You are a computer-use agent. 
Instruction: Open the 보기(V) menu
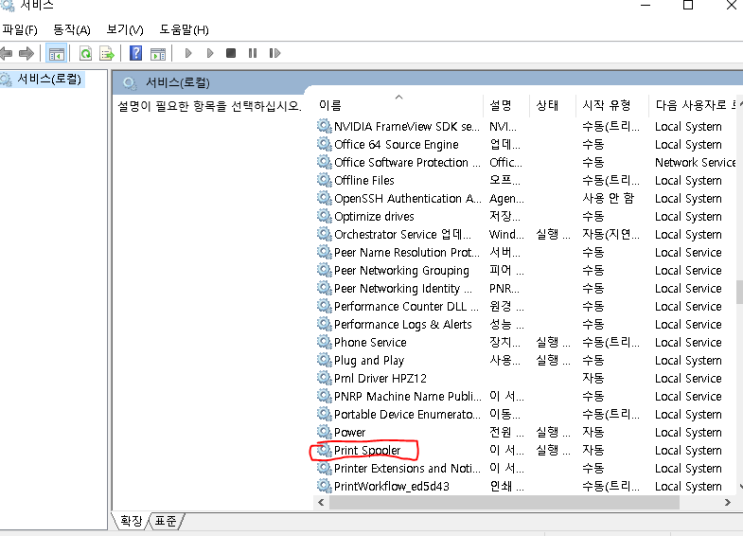(125, 30)
